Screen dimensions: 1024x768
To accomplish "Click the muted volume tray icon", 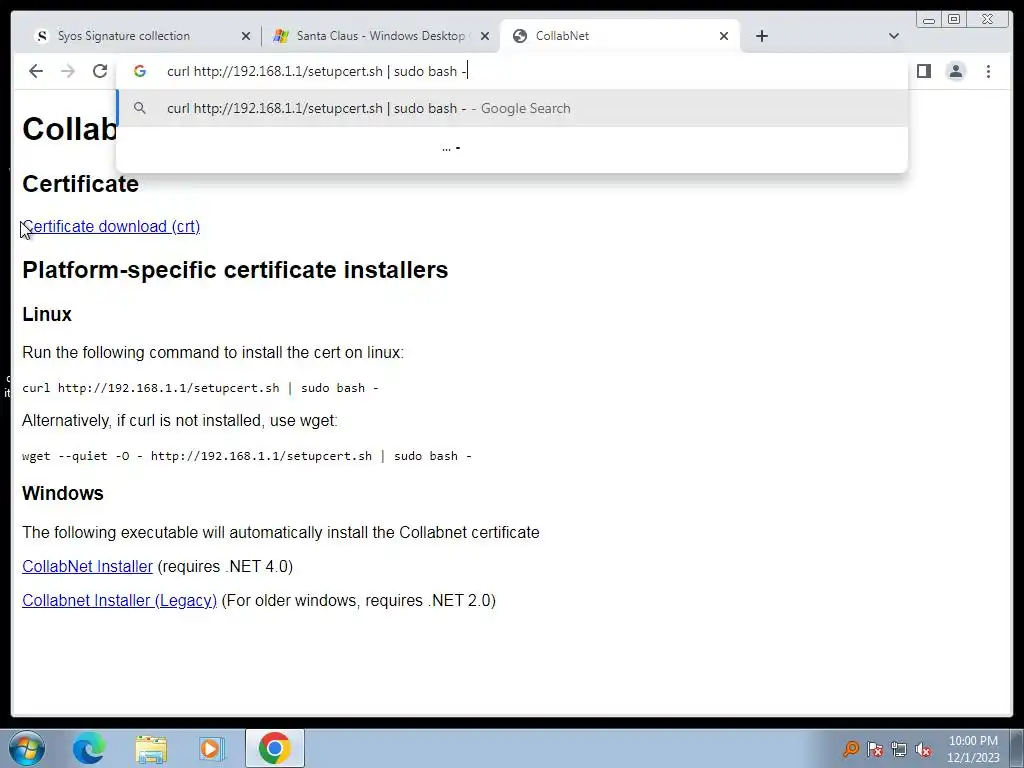I will 923,749.
